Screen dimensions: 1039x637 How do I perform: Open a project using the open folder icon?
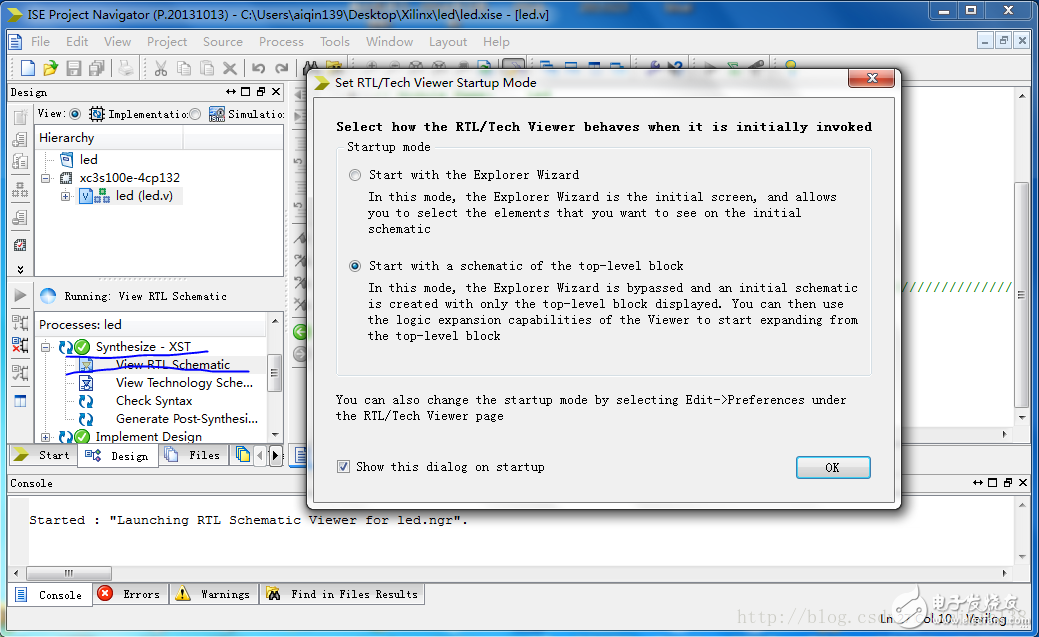[x=48, y=67]
